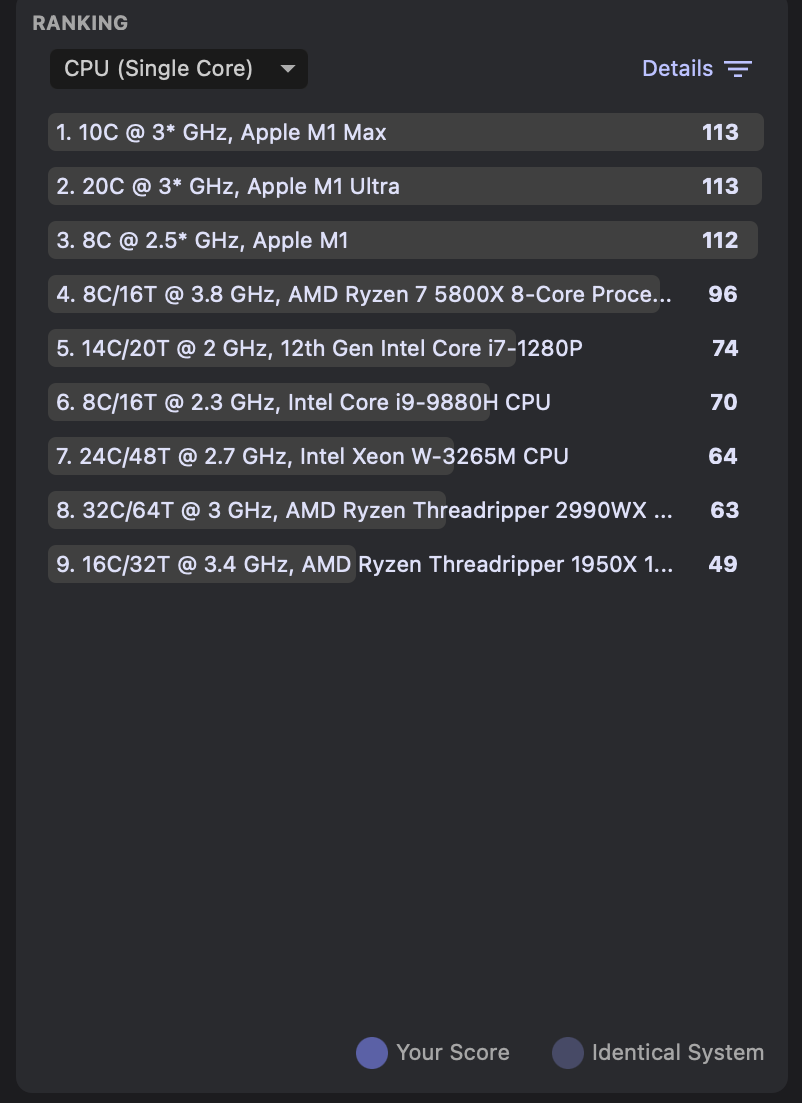This screenshot has width=802, height=1103.
Task: Click the Identical System legend circle
Action: point(568,1052)
